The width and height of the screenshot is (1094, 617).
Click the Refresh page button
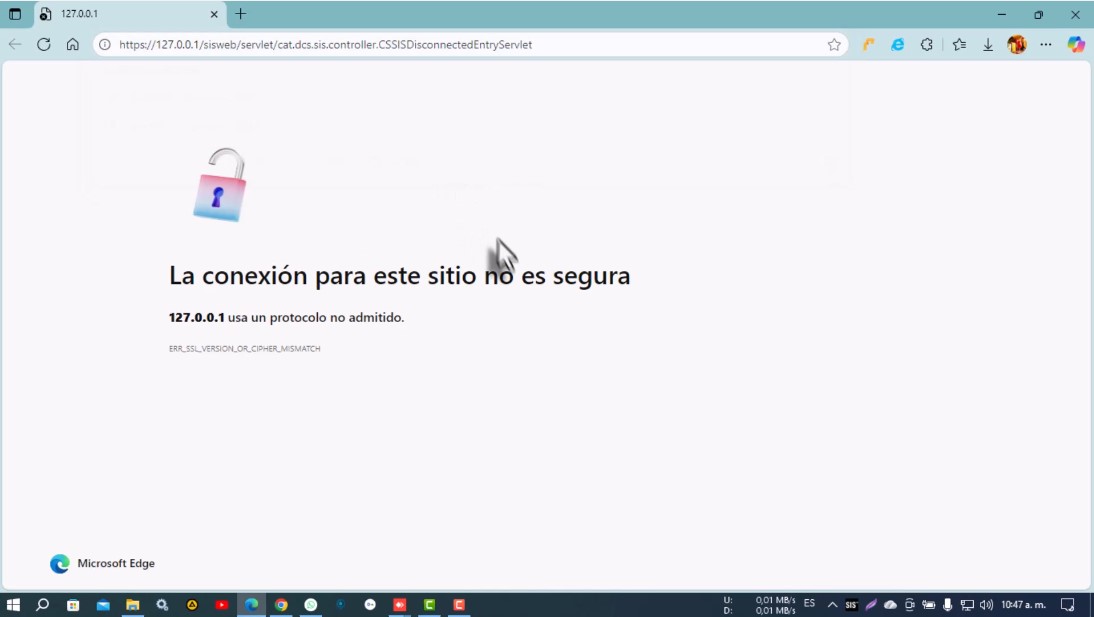point(43,44)
